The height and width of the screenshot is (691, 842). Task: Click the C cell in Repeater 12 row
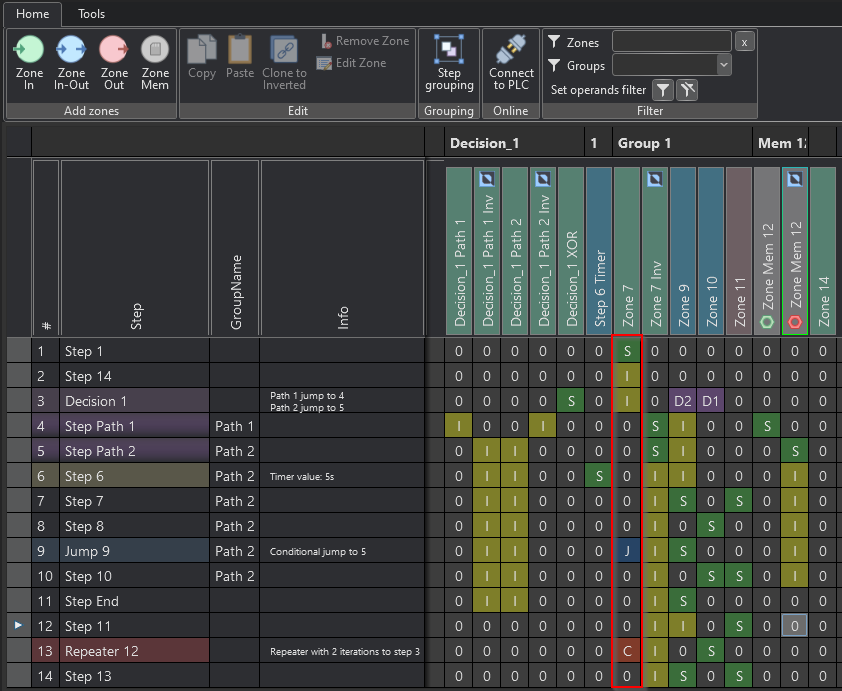click(x=627, y=651)
